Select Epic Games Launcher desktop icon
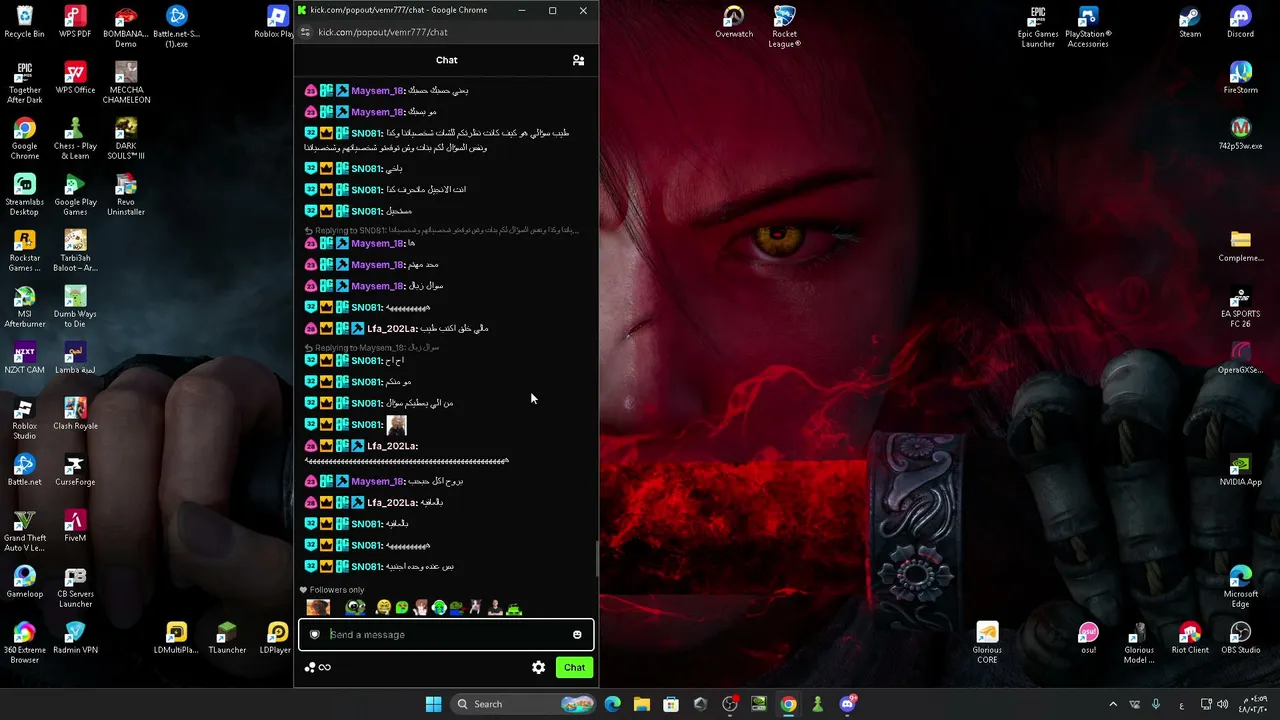Screen dimensions: 1280x720 (x=1038, y=26)
